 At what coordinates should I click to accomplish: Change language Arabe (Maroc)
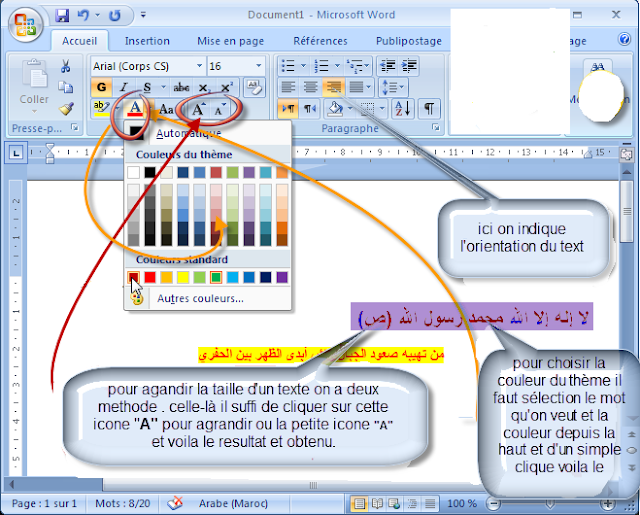tap(233, 504)
